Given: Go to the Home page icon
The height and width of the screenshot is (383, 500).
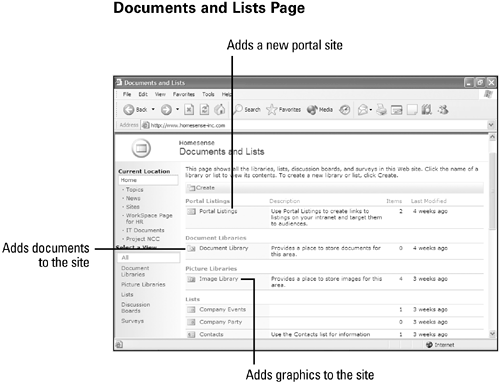Looking at the screenshot, I should (x=220, y=109).
